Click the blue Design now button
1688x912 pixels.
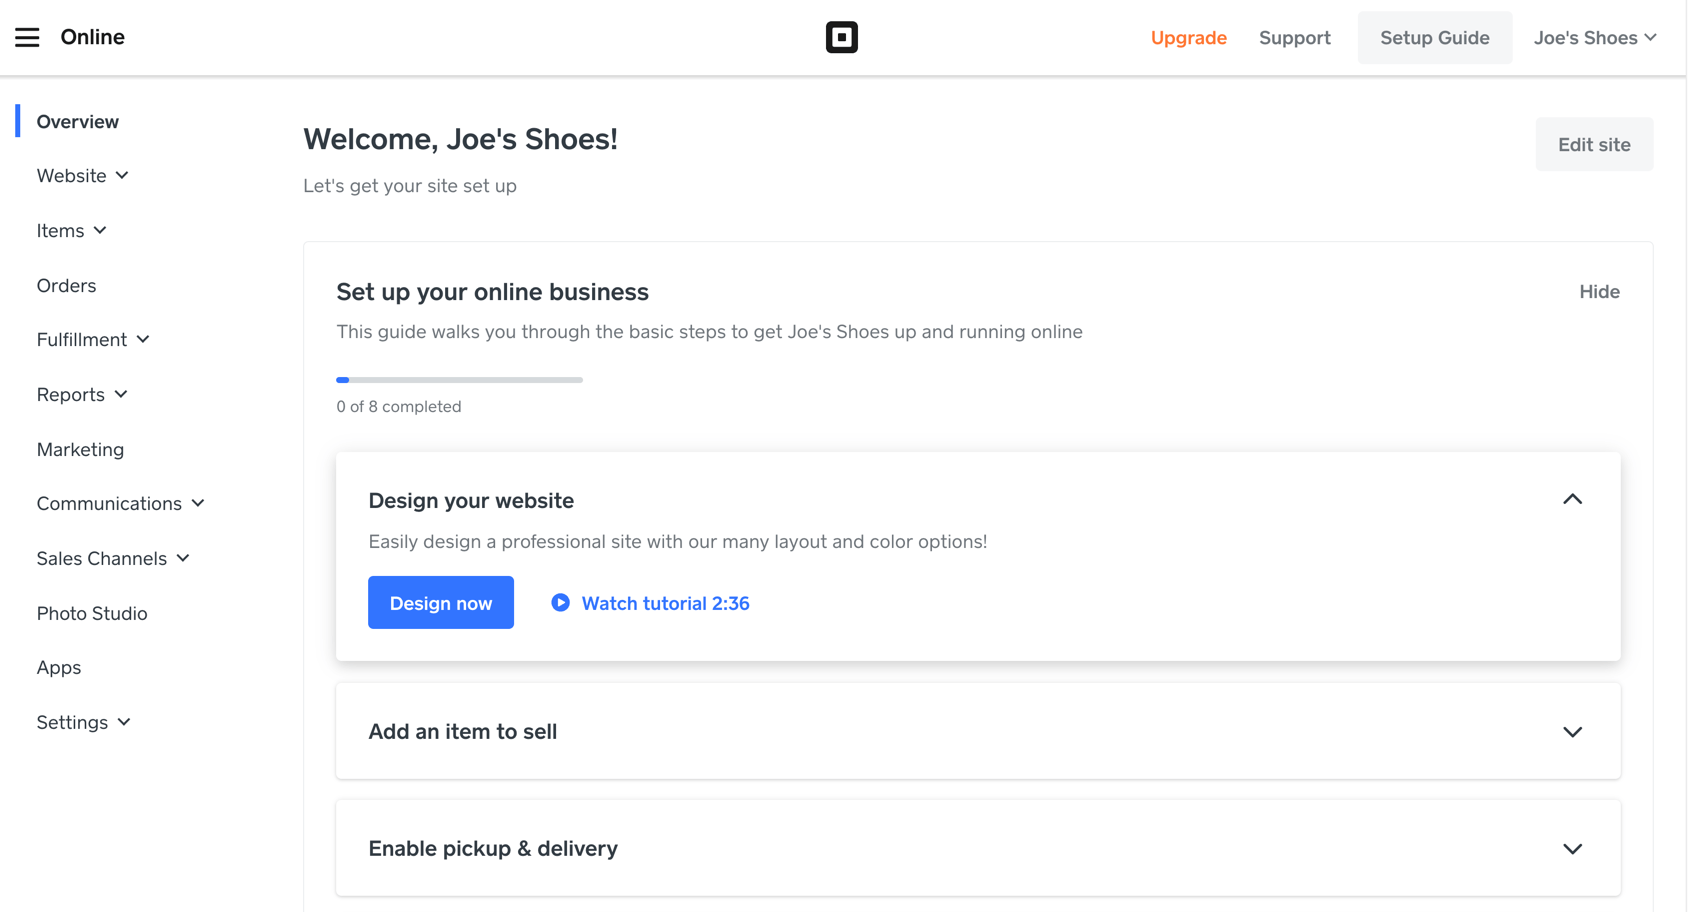pyautogui.click(x=440, y=603)
